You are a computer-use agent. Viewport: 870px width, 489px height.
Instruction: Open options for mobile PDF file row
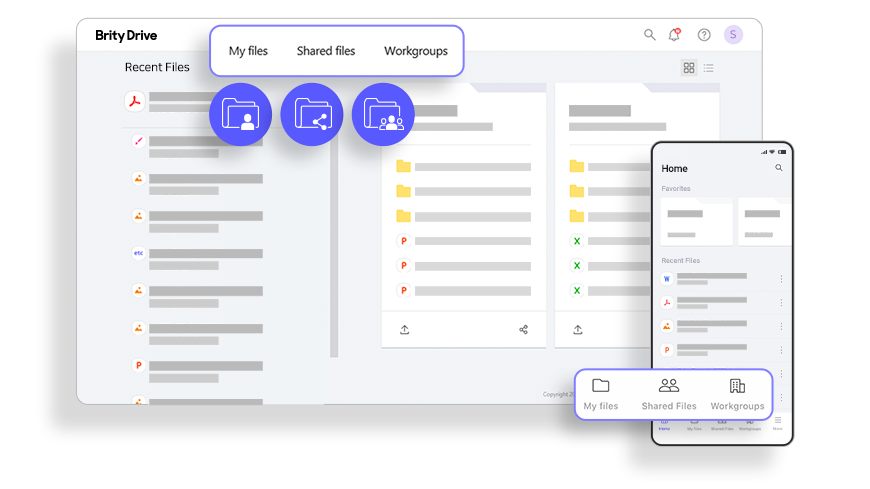[x=781, y=303]
